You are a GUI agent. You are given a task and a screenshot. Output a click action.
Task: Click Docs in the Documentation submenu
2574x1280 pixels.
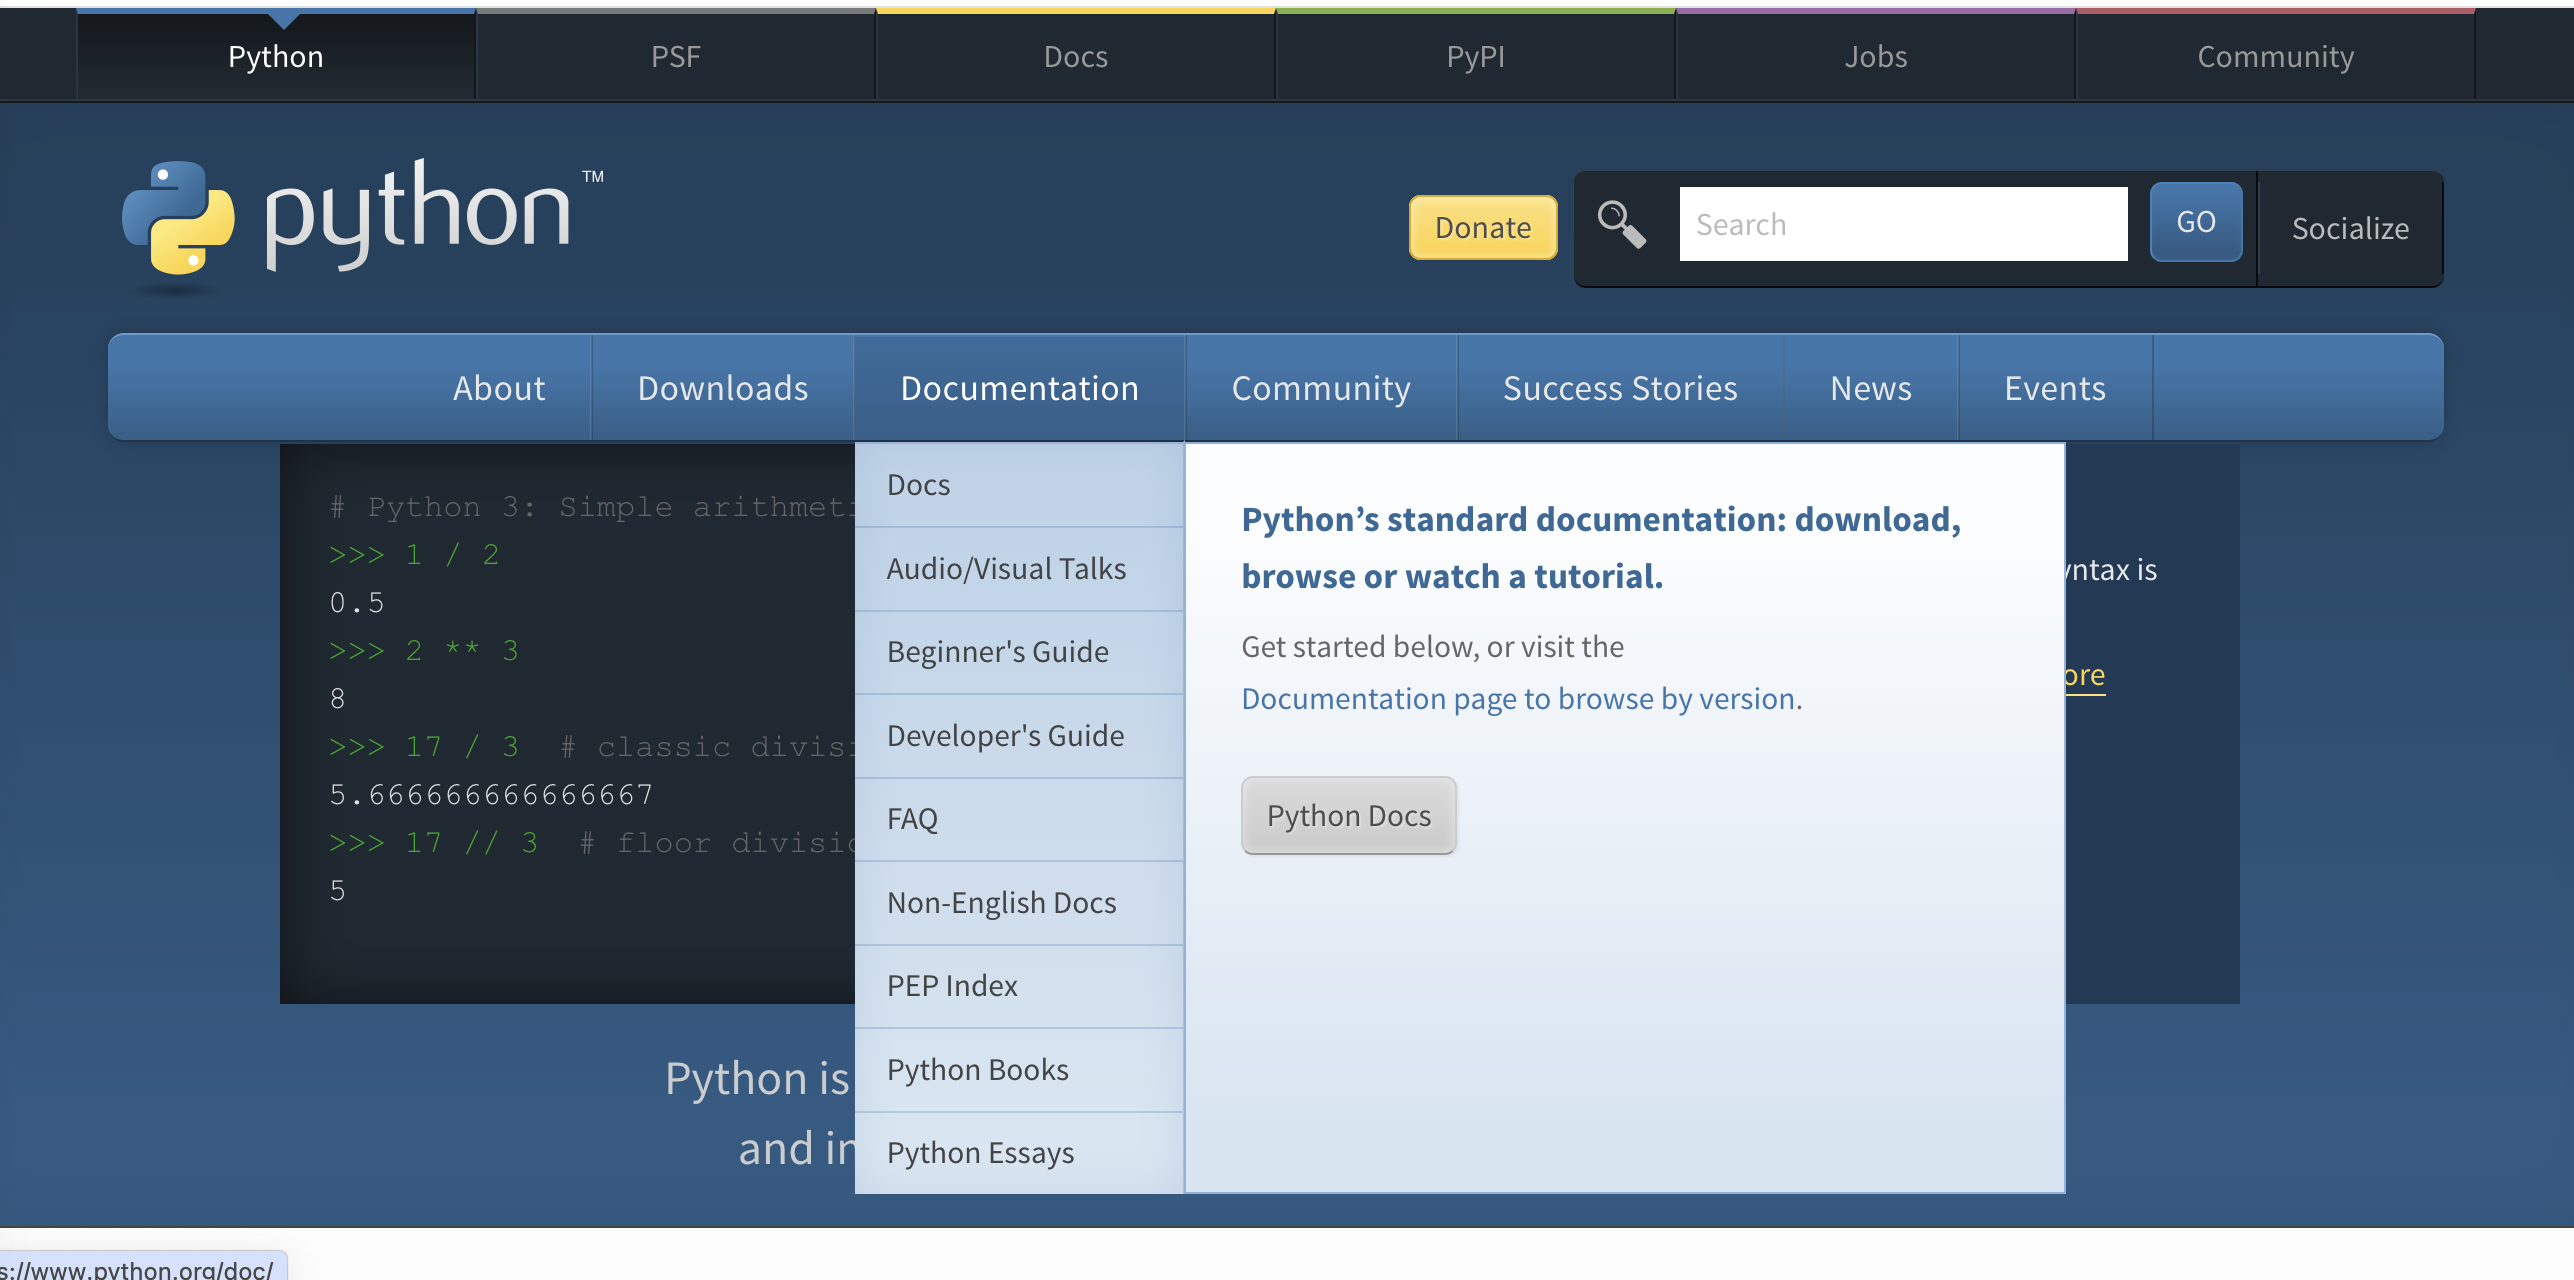[x=918, y=485]
